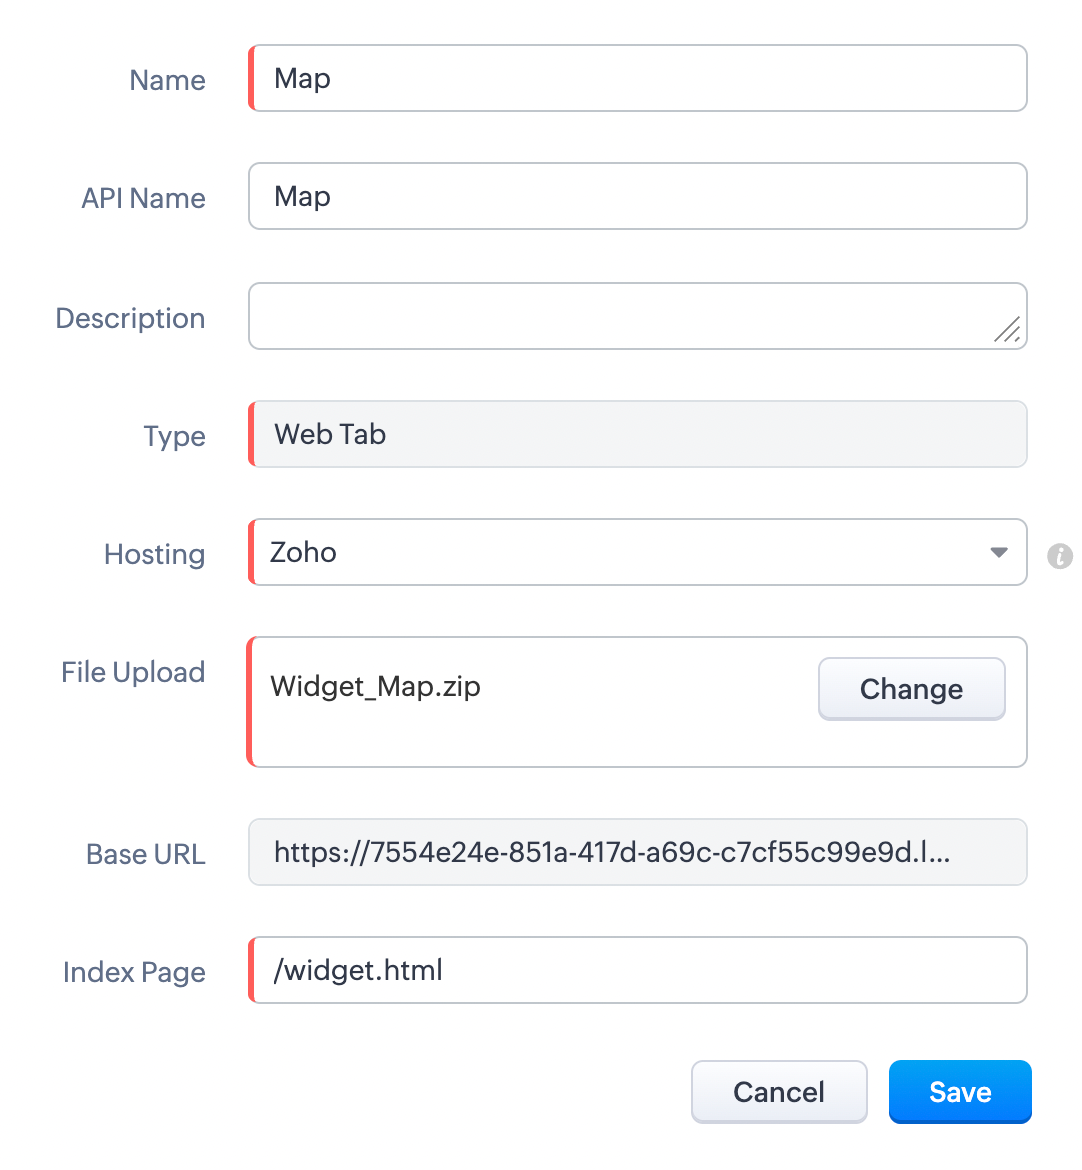Click the info icon beside Hosting
This screenshot has height=1170, width=1082.
[x=1060, y=555]
